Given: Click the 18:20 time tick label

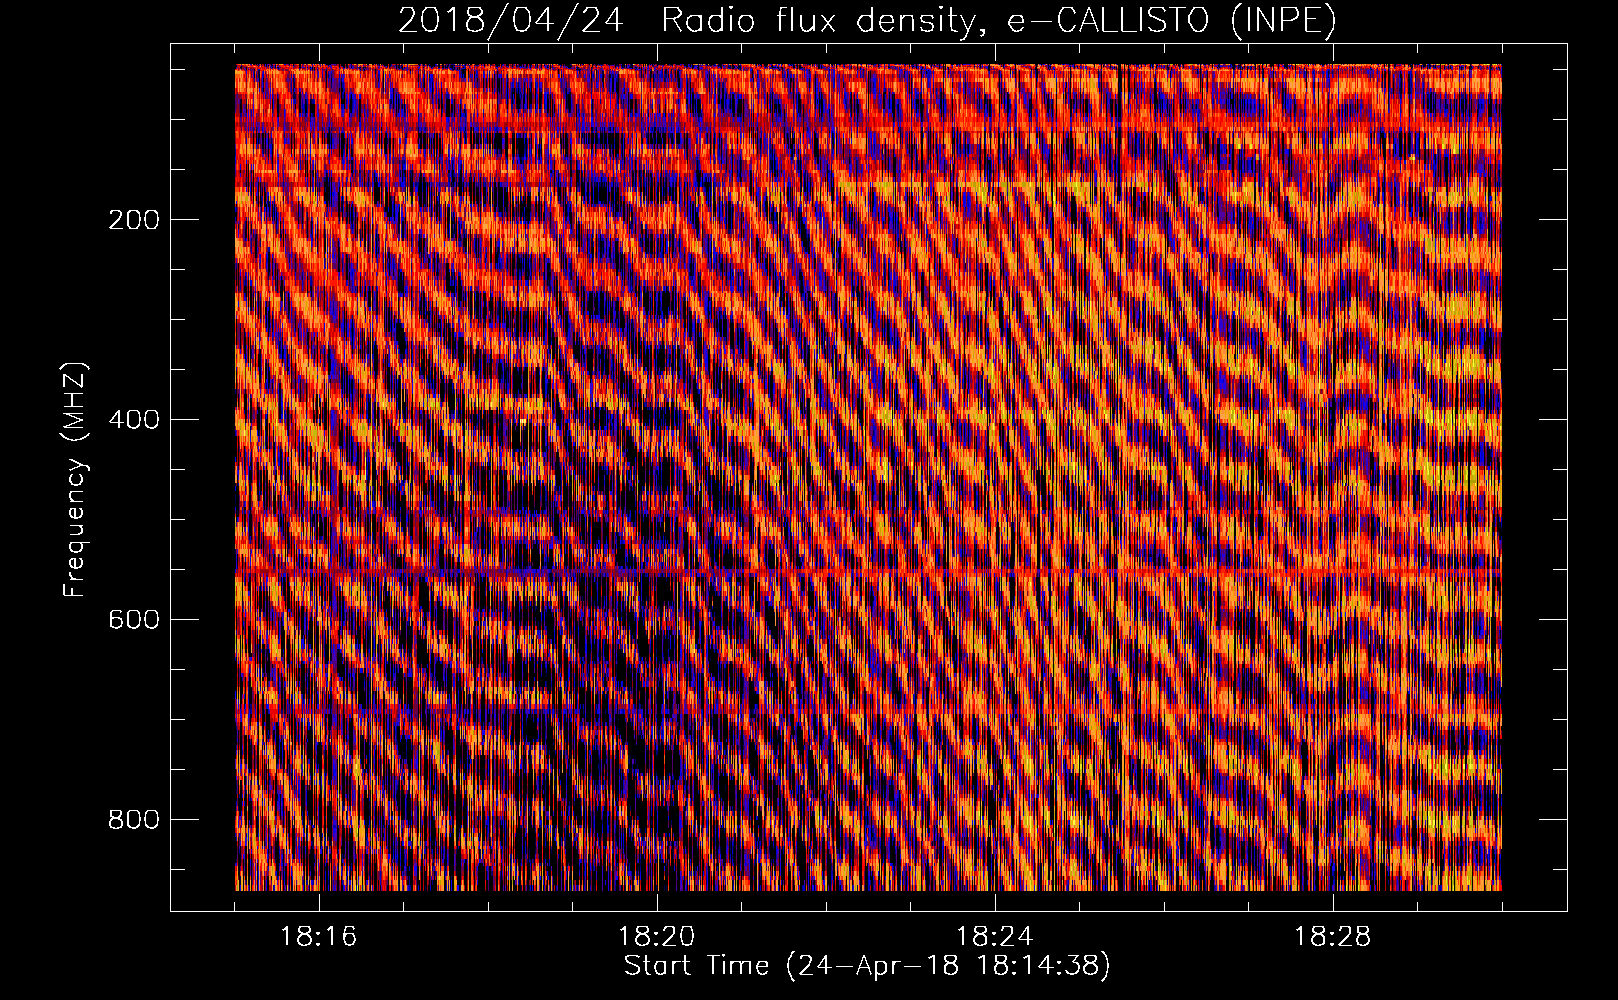Looking at the screenshot, I should (x=657, y=937).
